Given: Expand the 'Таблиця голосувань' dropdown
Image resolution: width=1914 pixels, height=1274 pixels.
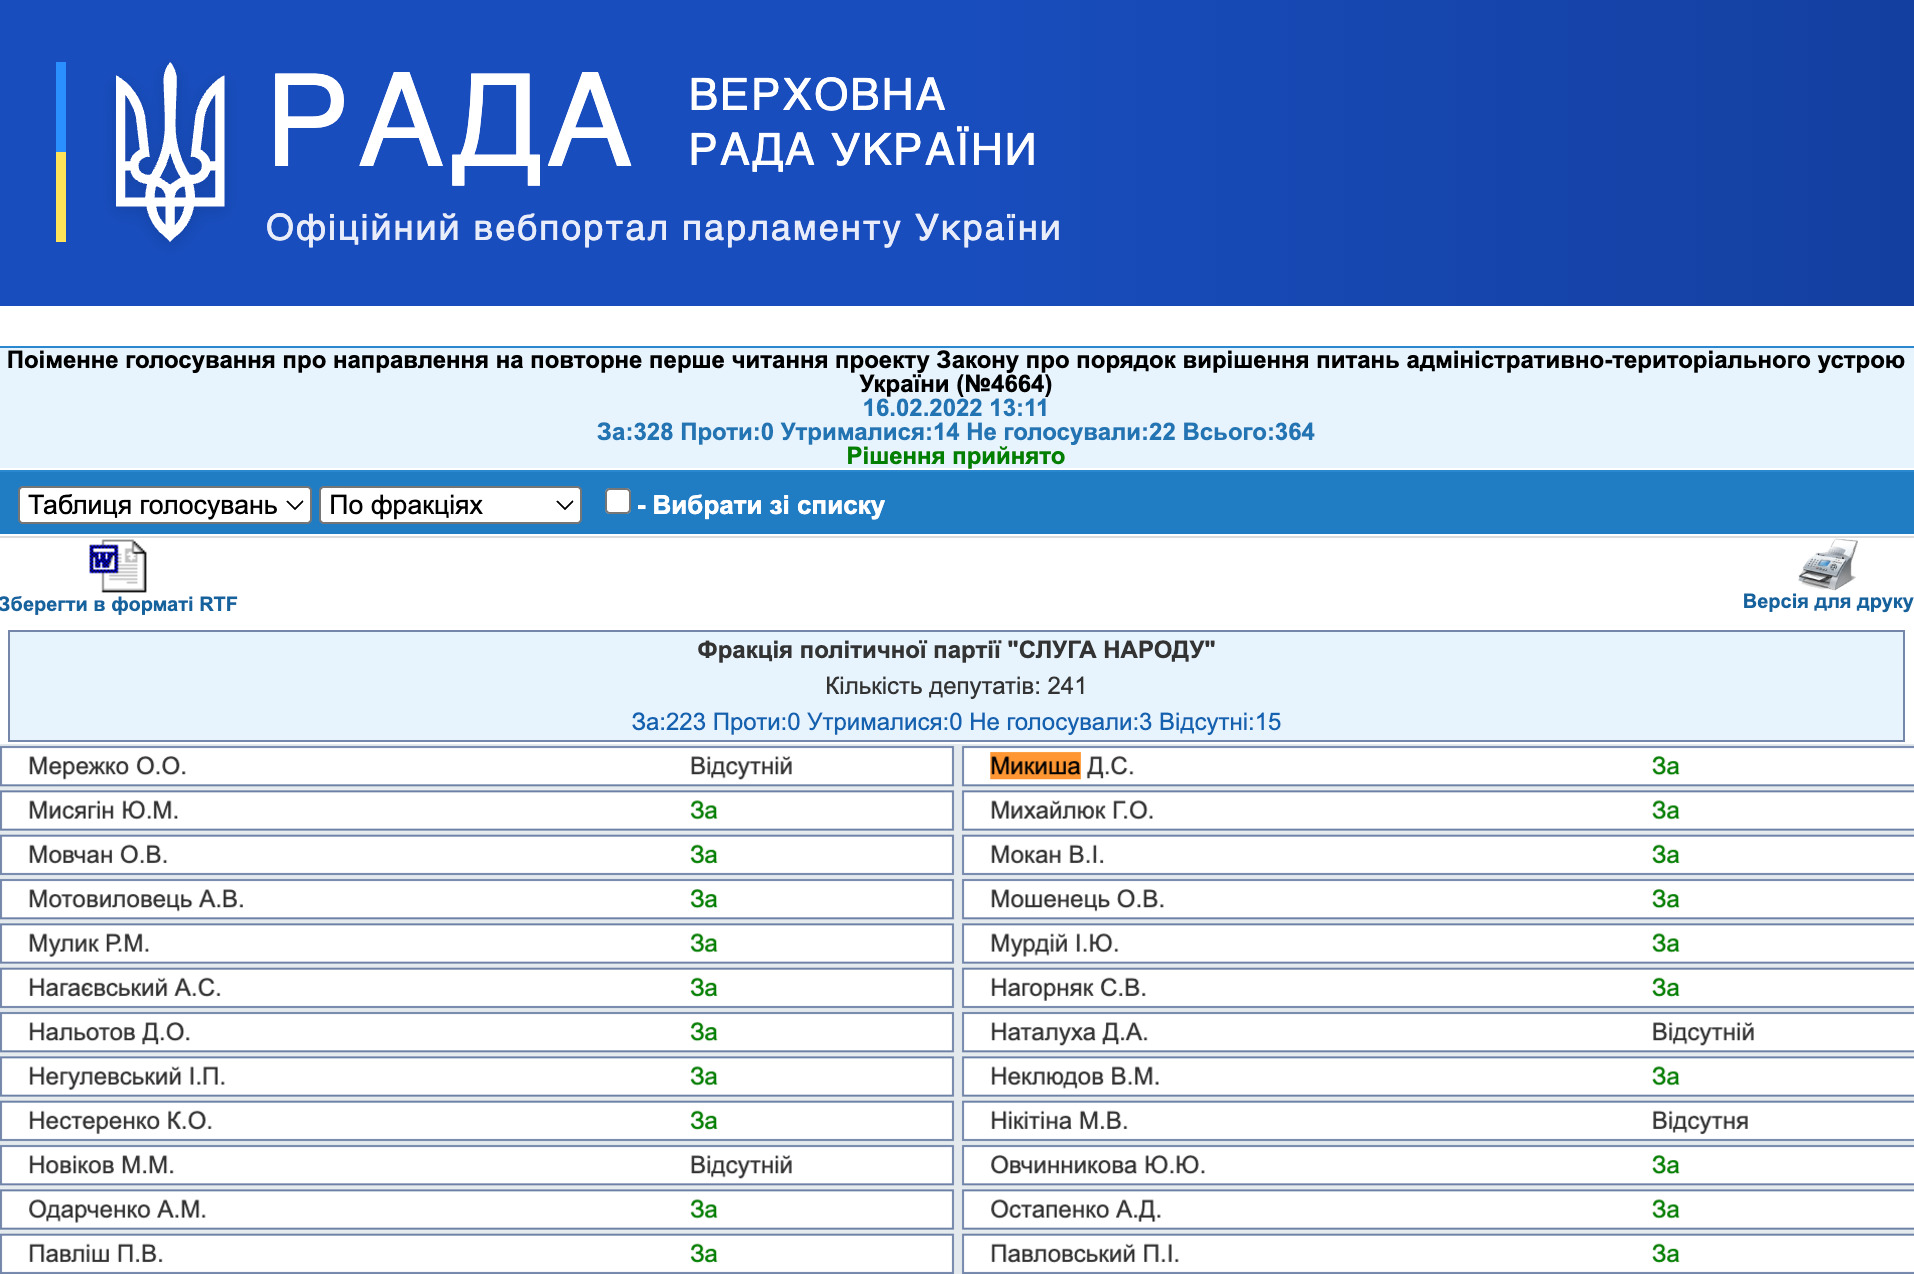Looking at the screenshot, I should click(x=165, y=505).
